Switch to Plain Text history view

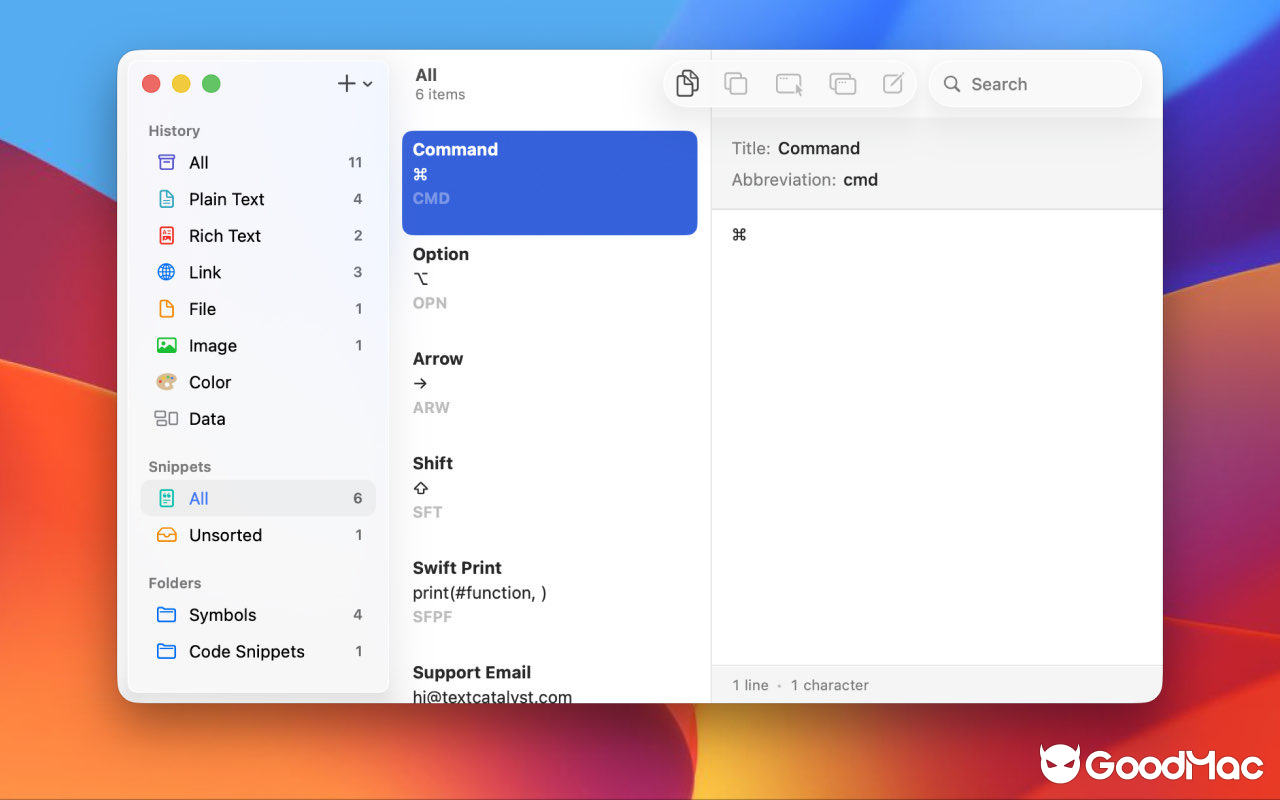pos(226,199)
